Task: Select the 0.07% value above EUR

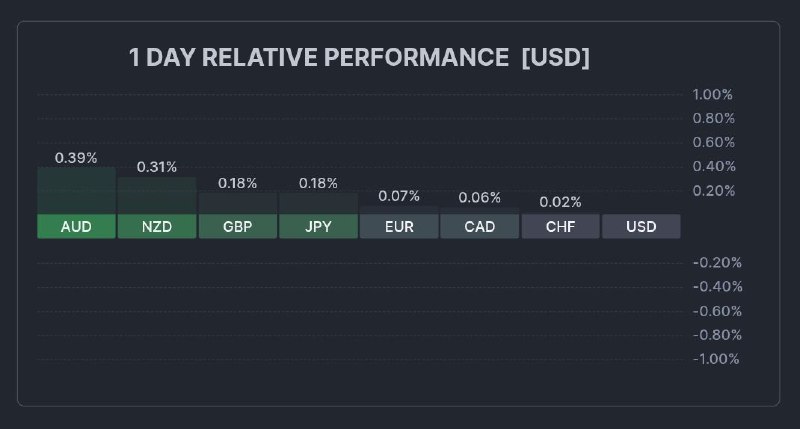Action: (399, 196)
